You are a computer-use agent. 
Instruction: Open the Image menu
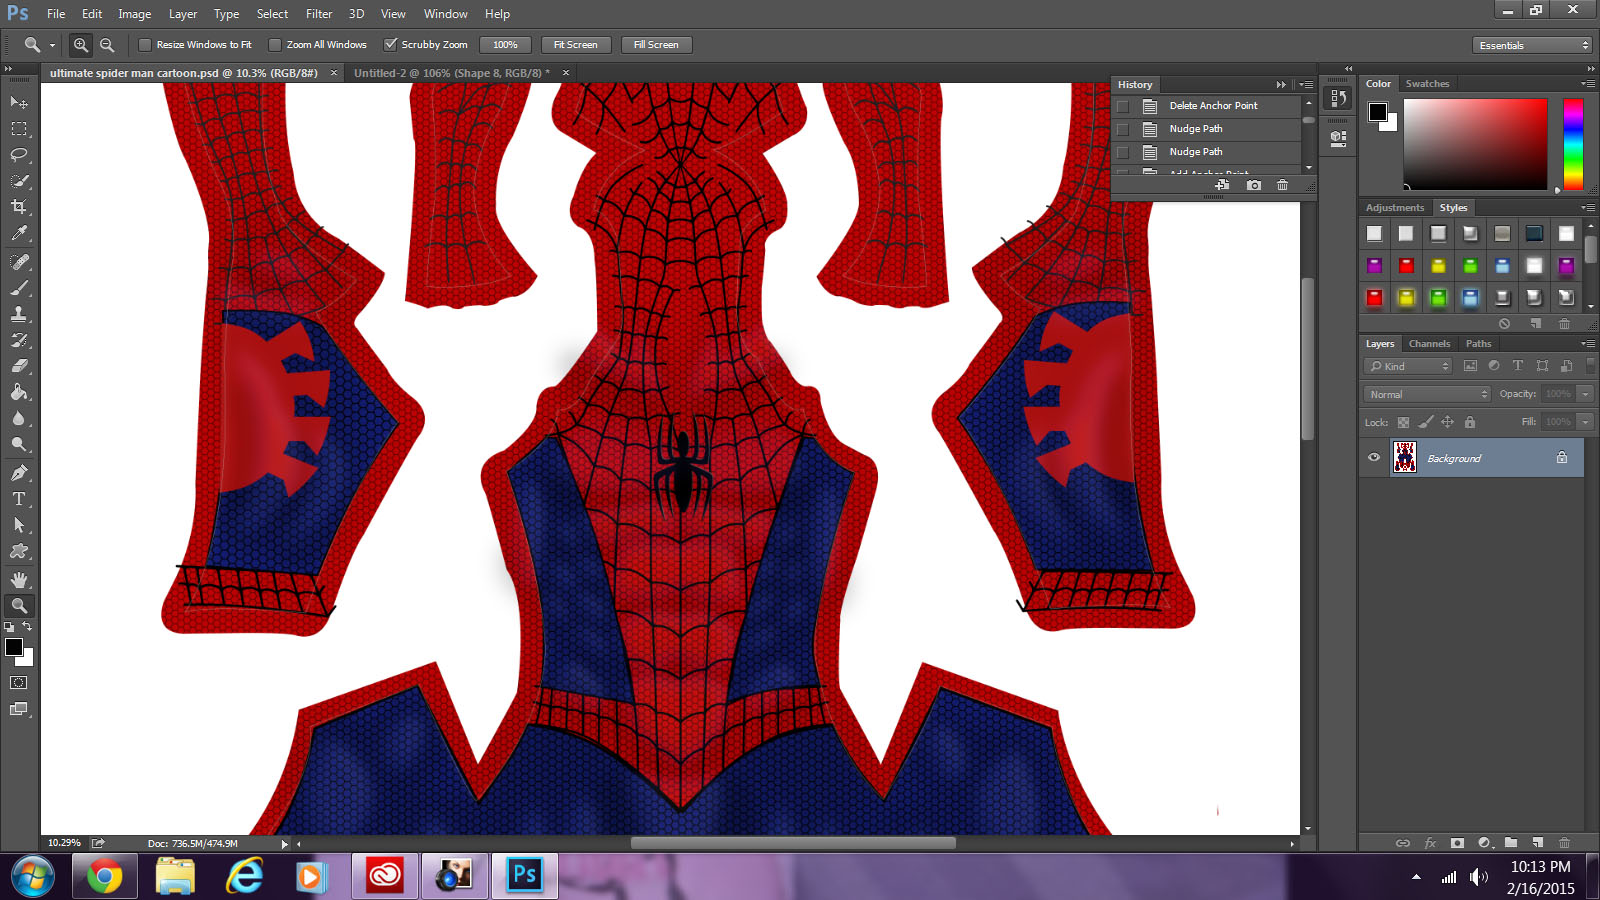pos(135,14)
